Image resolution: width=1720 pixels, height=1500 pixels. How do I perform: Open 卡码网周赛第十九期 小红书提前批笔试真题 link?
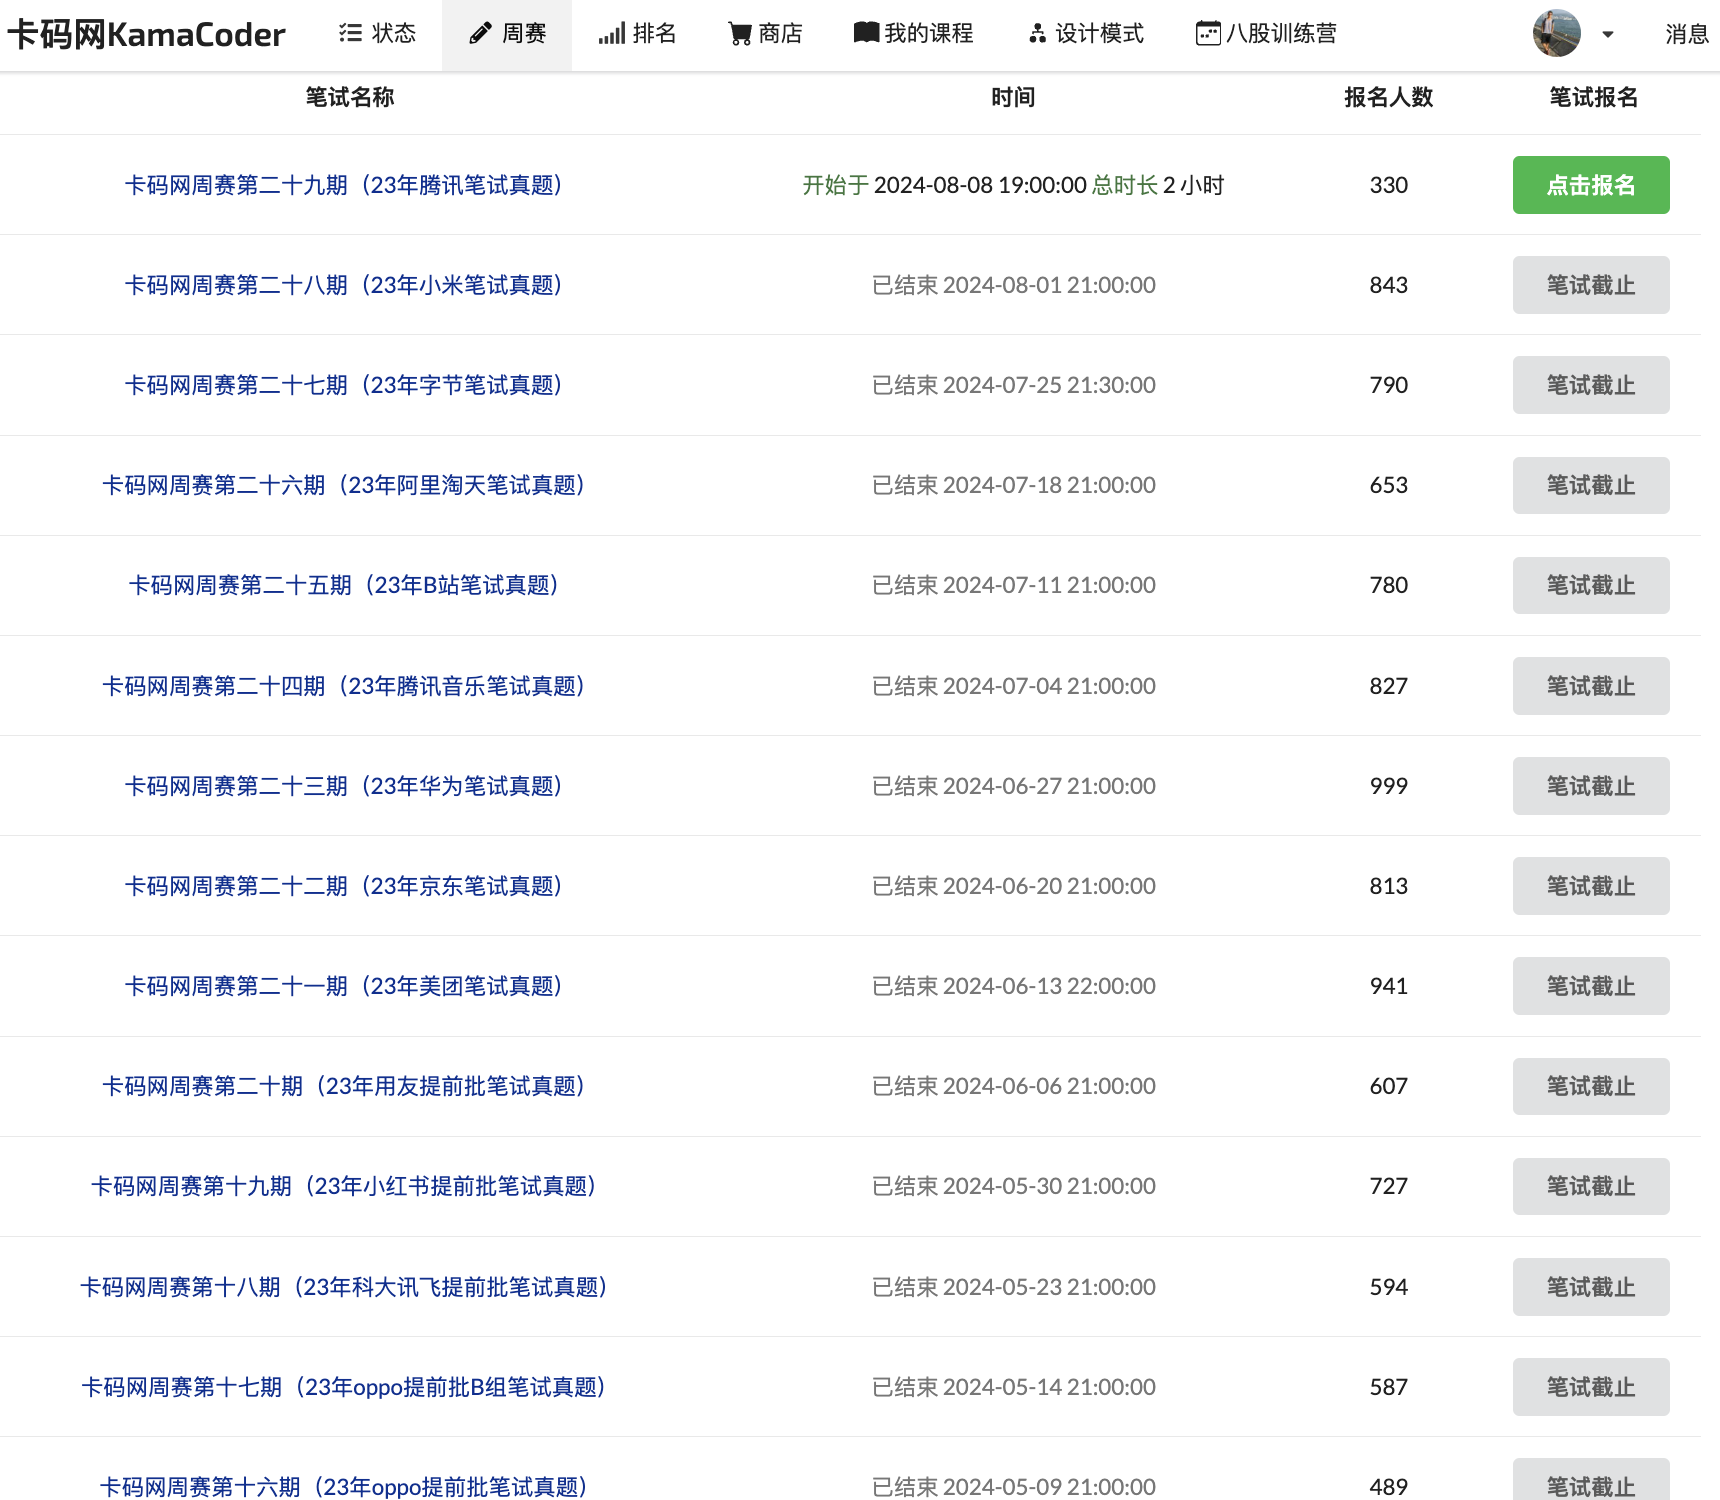click(343, 1186)
